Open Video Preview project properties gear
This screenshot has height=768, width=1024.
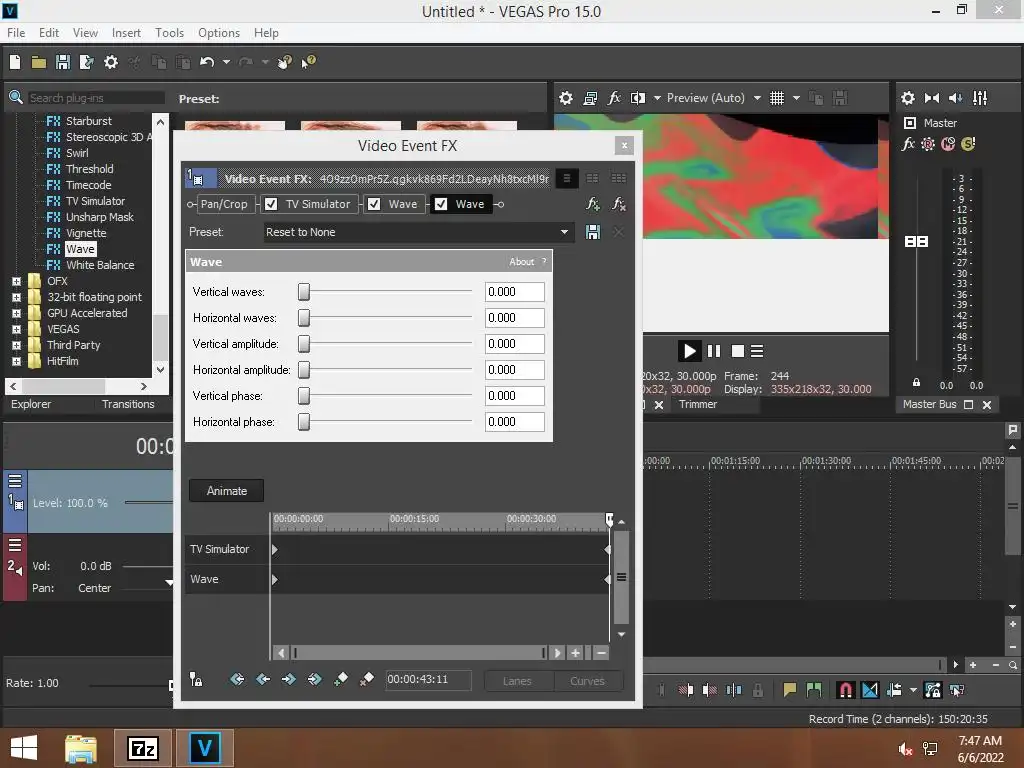[566, 98]
